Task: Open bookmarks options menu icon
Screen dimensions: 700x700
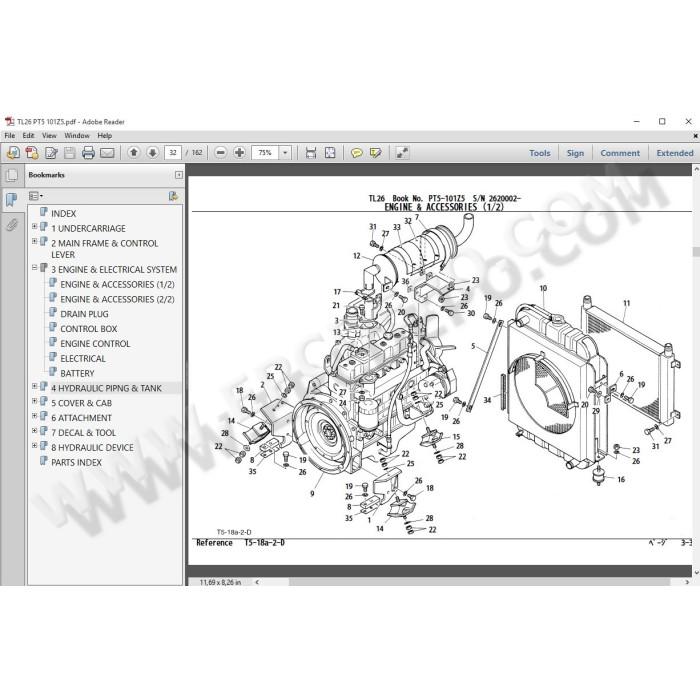Action: pyautogui.click(x=36, y=196)
